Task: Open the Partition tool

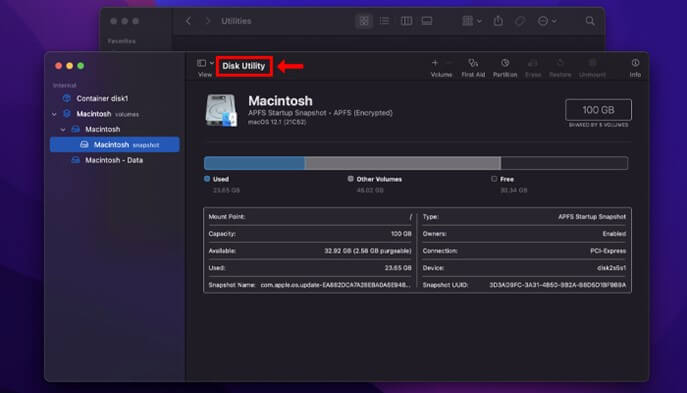Action: [x=505, y=63]
